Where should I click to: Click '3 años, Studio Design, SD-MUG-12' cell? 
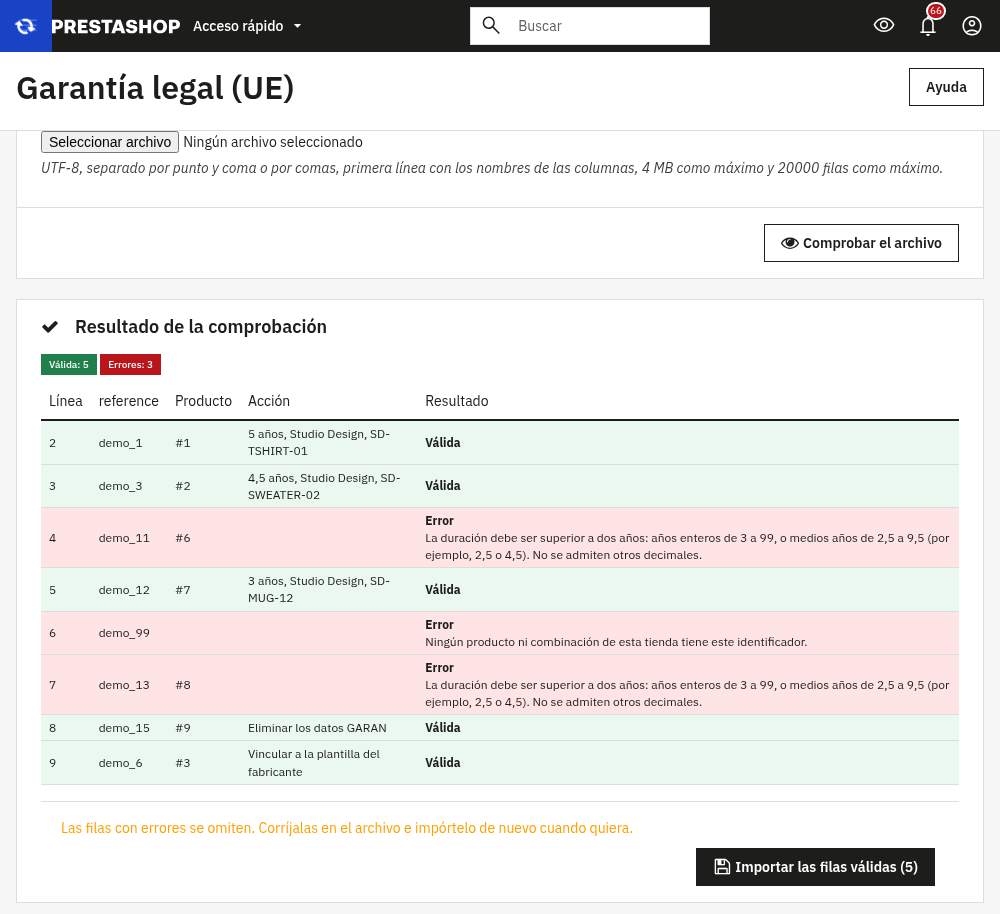coord(319,590)
